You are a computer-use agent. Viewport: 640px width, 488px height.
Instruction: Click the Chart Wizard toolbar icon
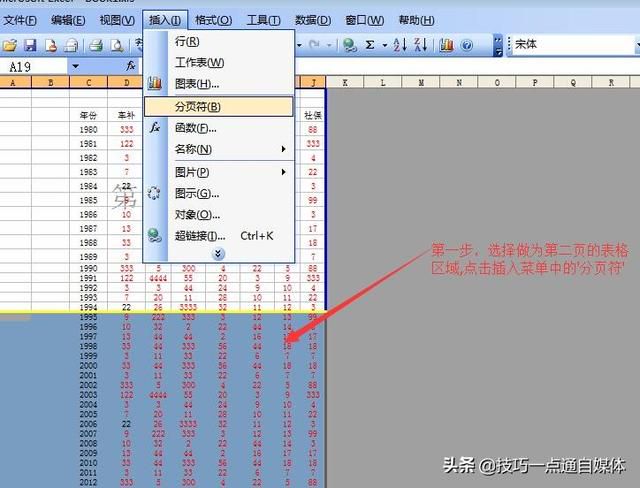pyautogui.click(x=446, y=45)
